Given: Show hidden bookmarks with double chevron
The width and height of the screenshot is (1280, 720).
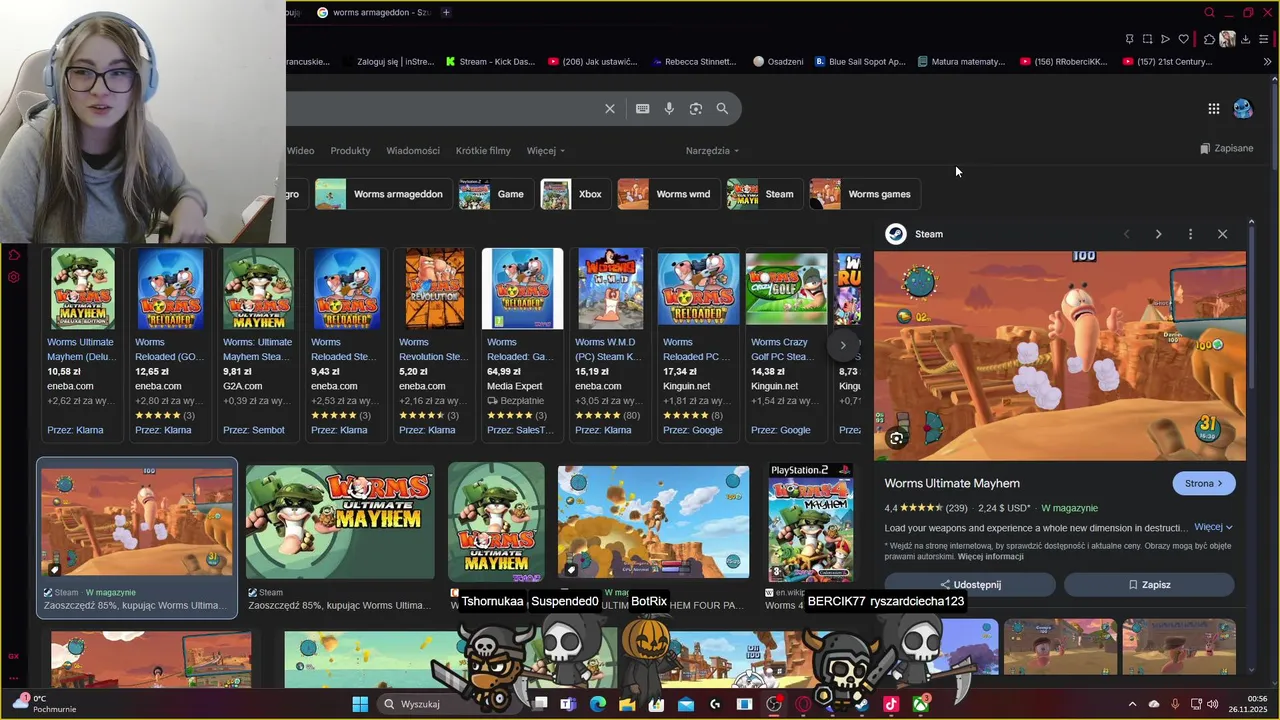Looking at the screenshot, I should (1267, 62).
